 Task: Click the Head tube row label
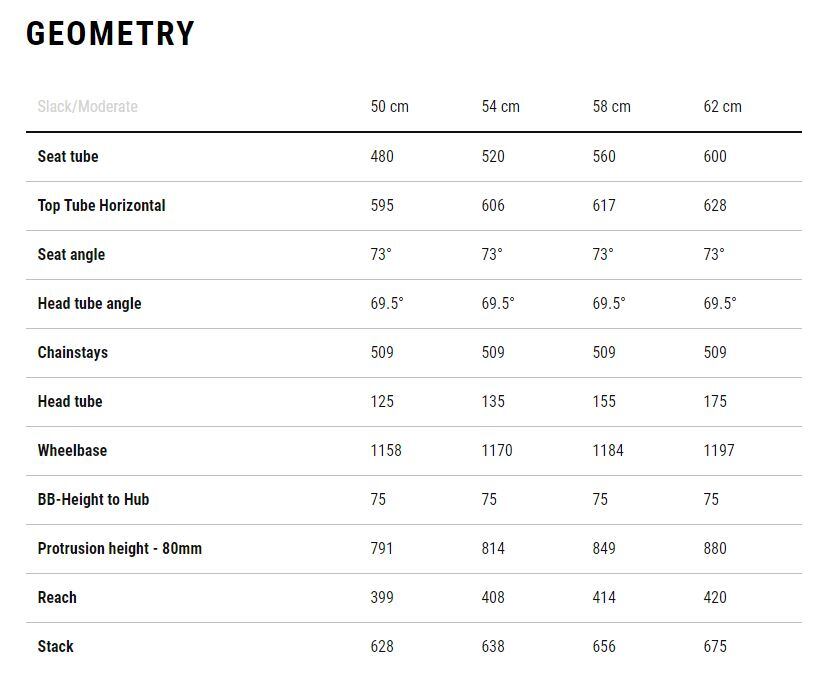(x=70, y=402)
